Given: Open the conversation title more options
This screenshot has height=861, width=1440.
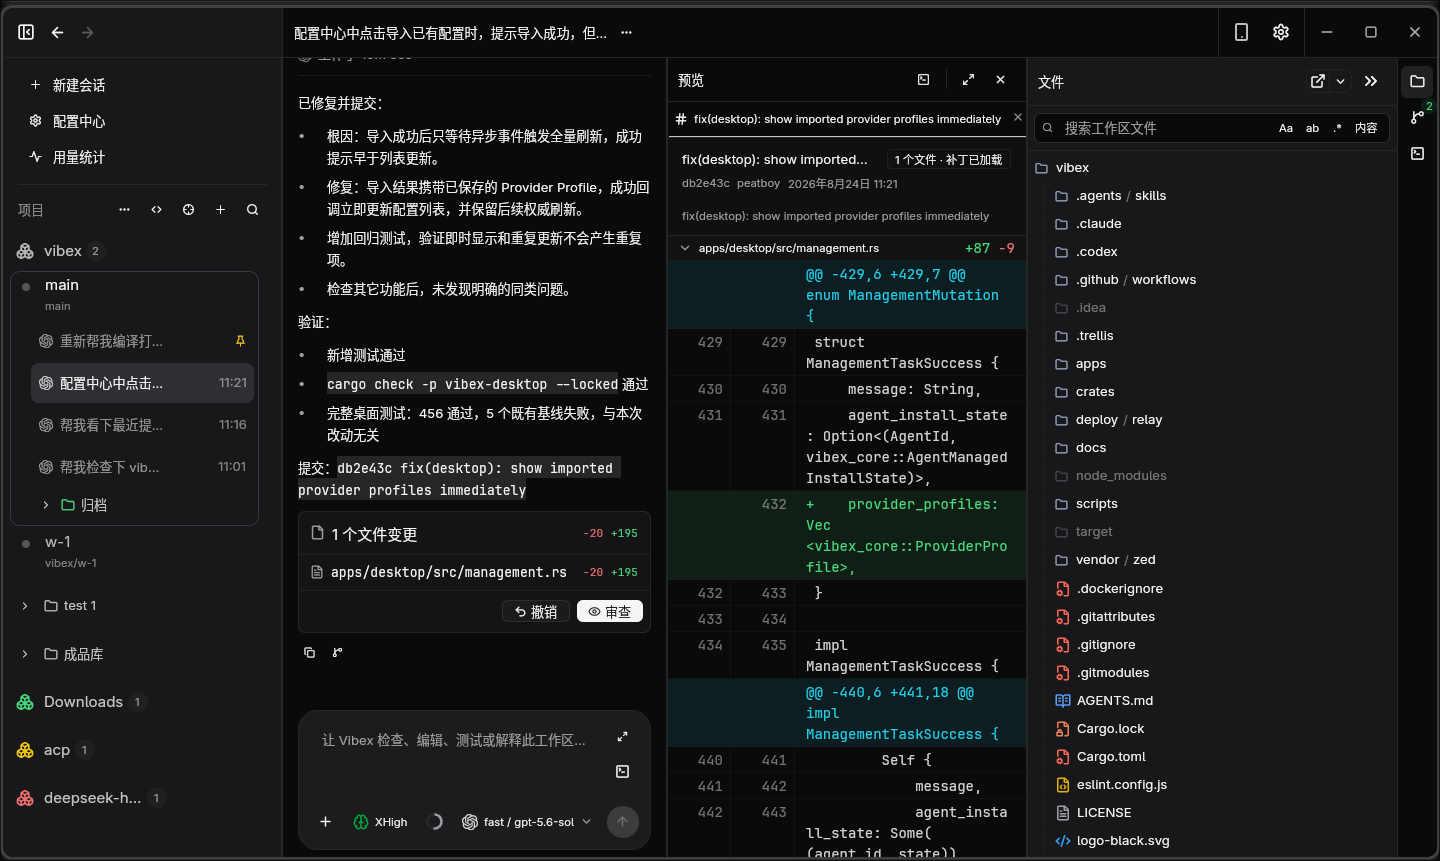Looking at the screenshot, I should pyautogui.click(x=626, y=33).
